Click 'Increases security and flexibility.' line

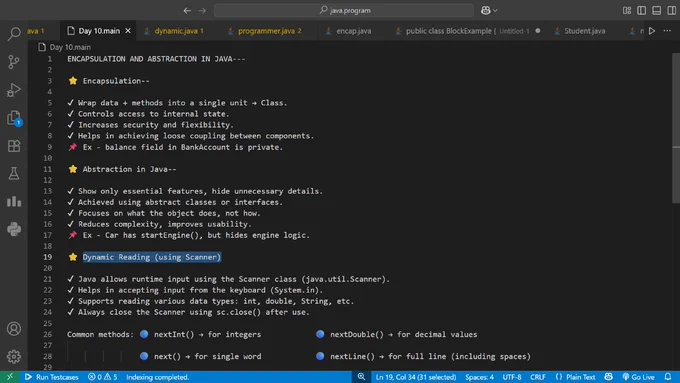(x=151, y=125)
